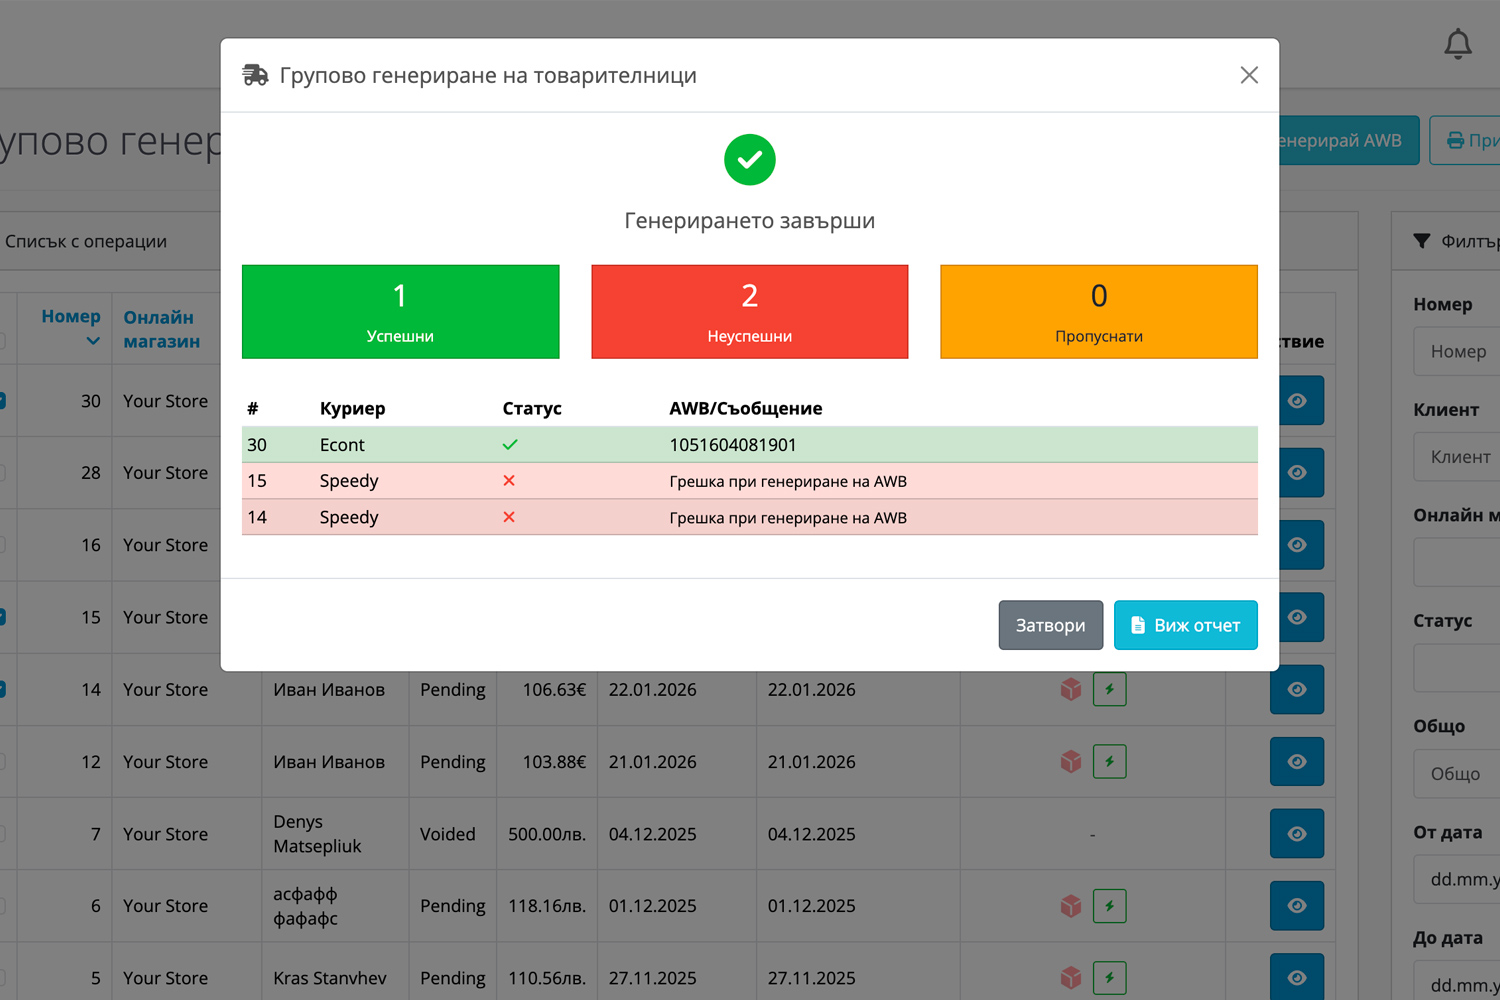Click the Генерирай AWB button
Viewport: 1500px width, 1000px height.
coord(1347,141)
